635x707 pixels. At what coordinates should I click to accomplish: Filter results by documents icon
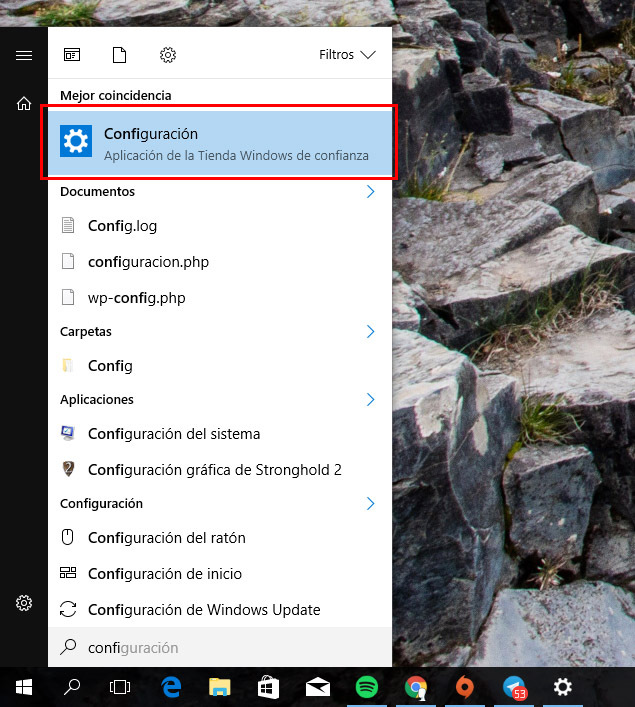pyautogui.click(x=120, y=55)
